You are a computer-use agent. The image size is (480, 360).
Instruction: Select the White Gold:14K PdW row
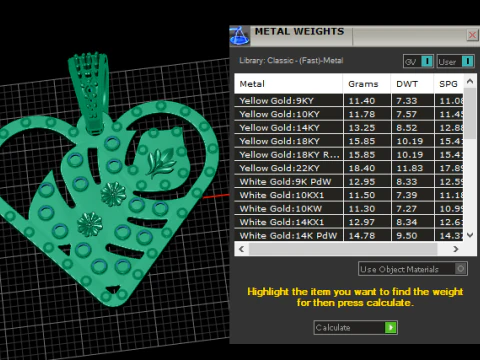[x=349, y=235]
